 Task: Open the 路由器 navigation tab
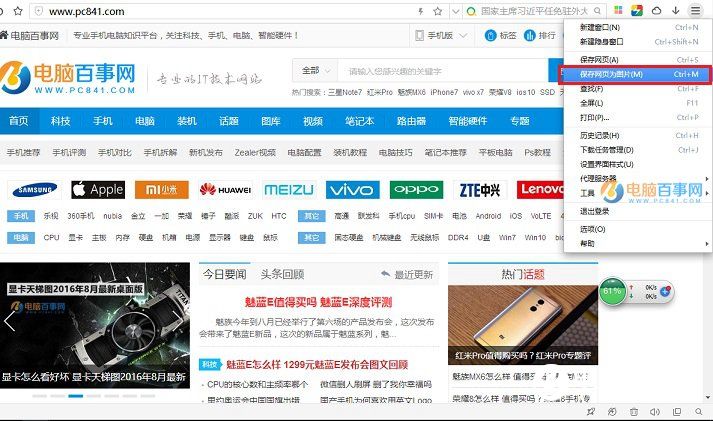(x=411, y=121)
